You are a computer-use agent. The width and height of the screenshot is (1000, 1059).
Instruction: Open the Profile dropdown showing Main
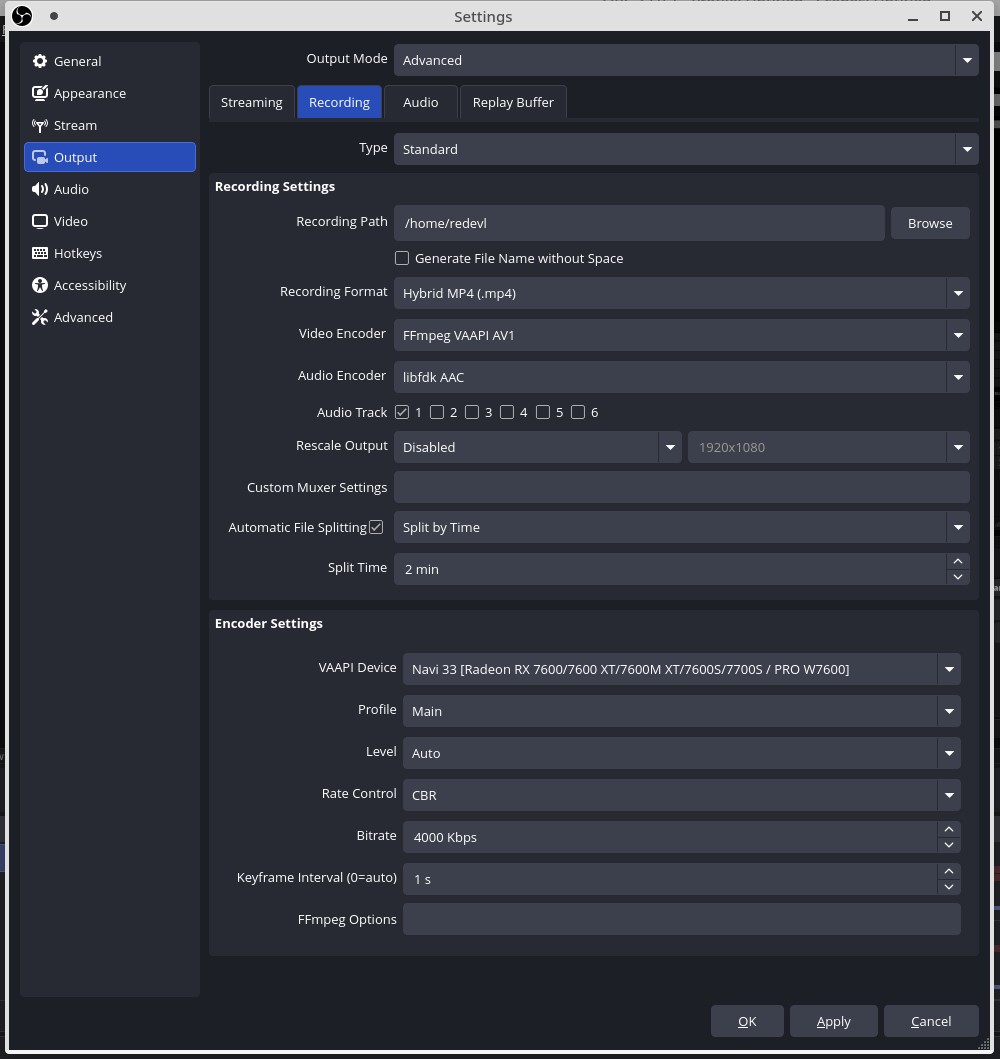[682, 711]
